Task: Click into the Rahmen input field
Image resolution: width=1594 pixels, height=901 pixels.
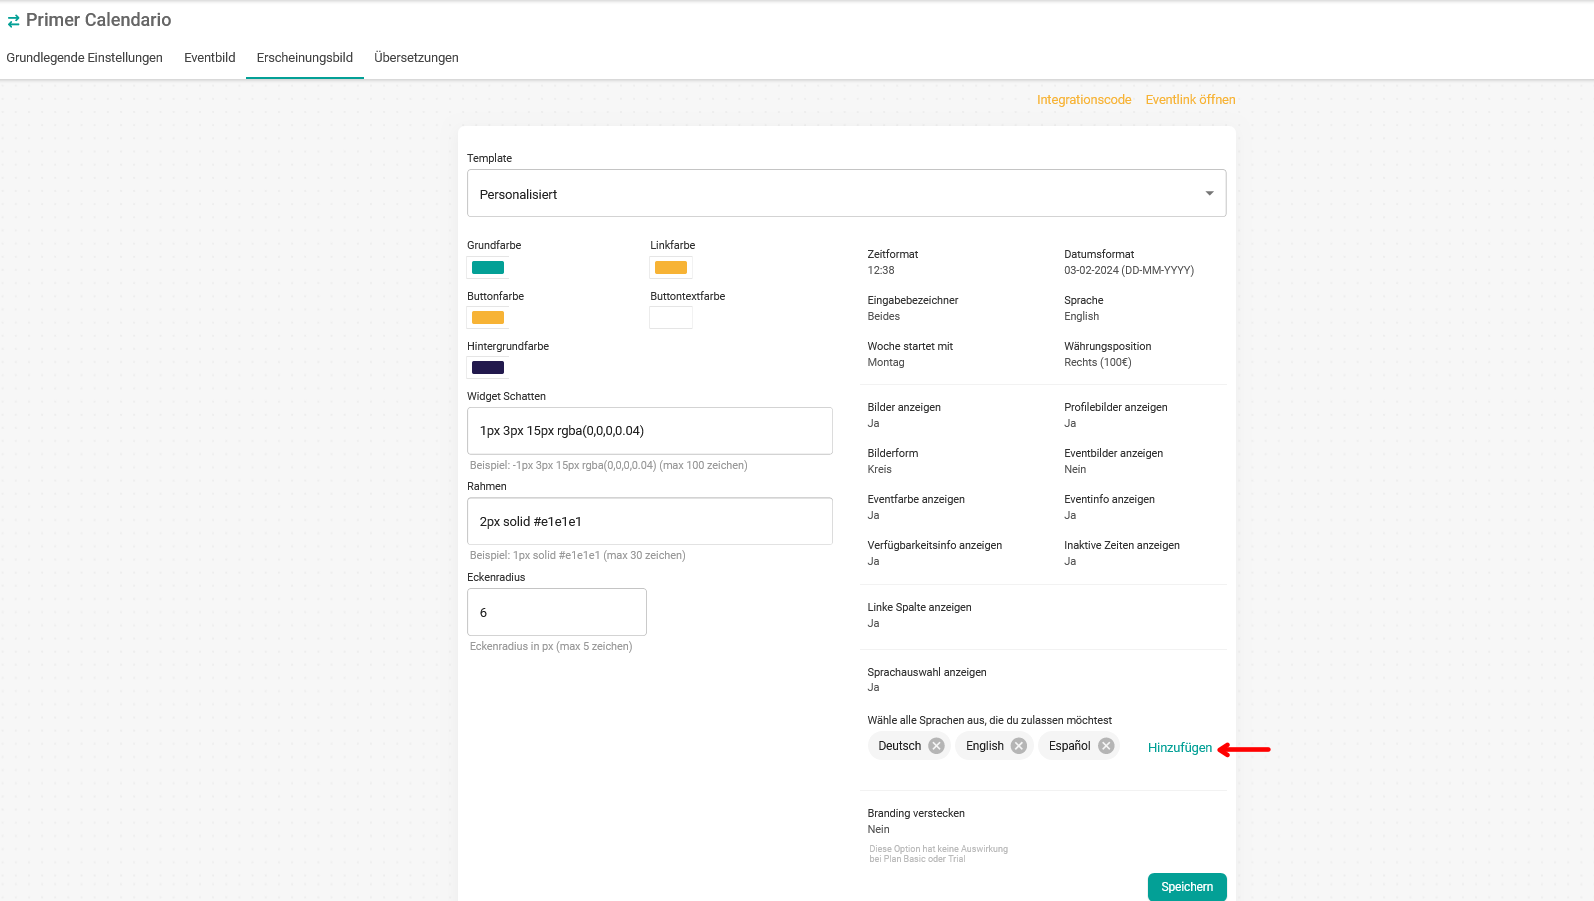Action: pyautogui.click(x=650, y=521)
